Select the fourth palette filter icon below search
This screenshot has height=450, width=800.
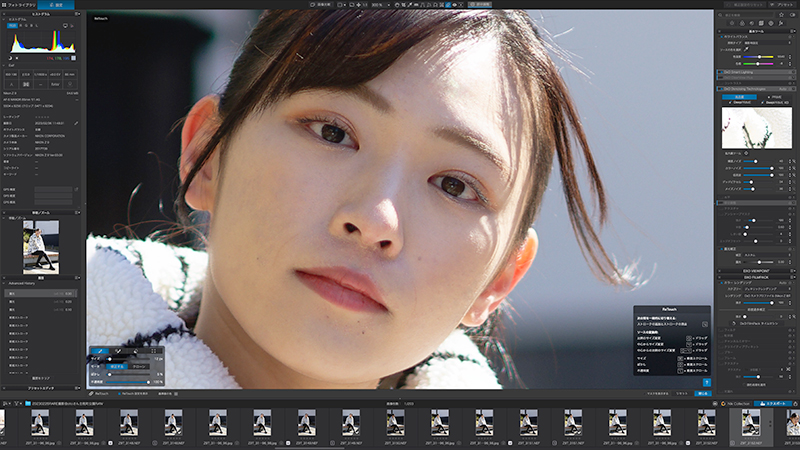(761, 23)
